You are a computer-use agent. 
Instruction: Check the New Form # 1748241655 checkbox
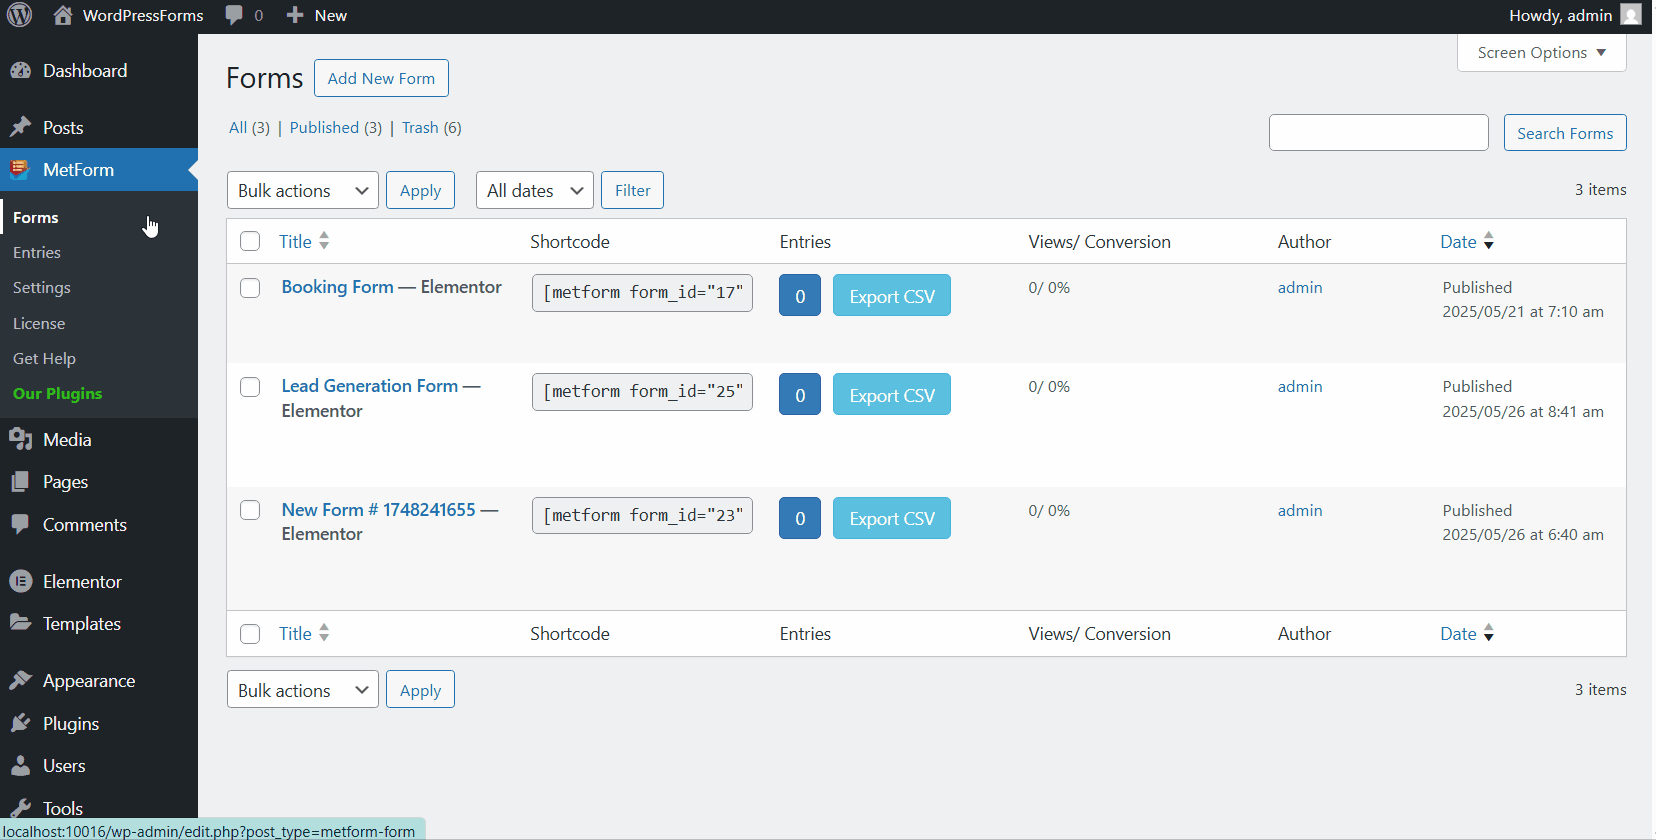click(x=250, y=510)
